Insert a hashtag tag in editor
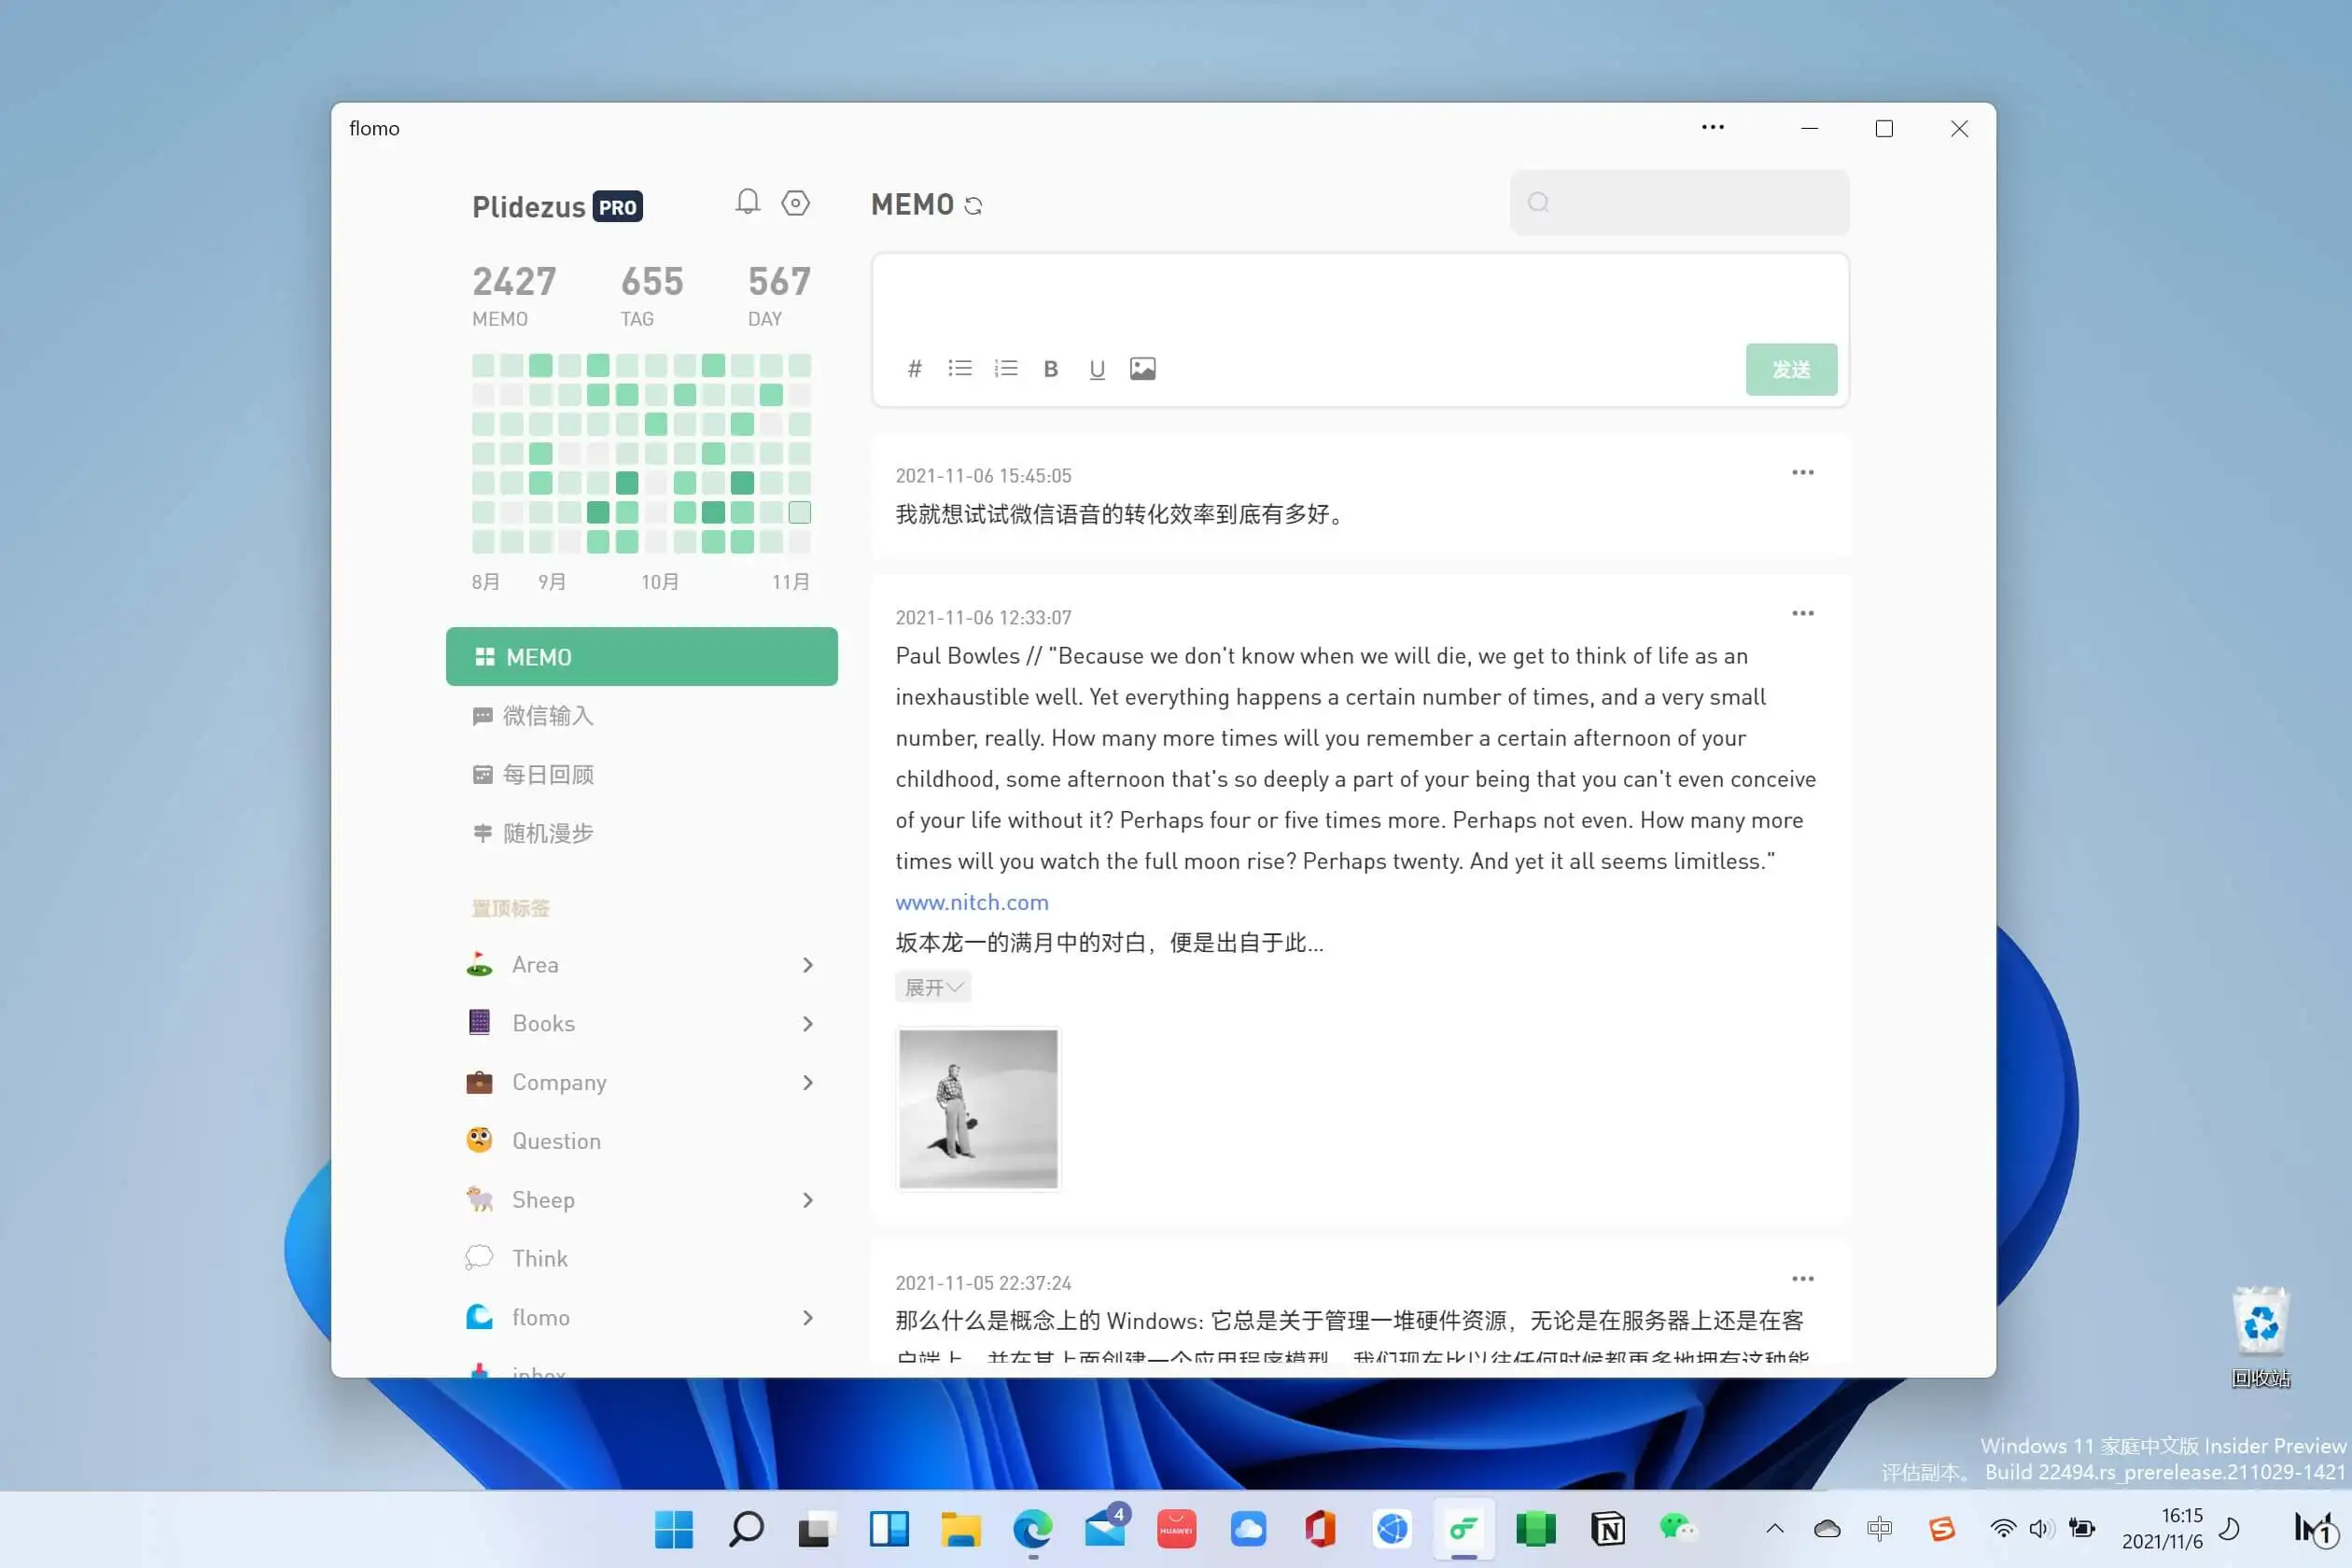2352x1568 pixels. point(914,369)
